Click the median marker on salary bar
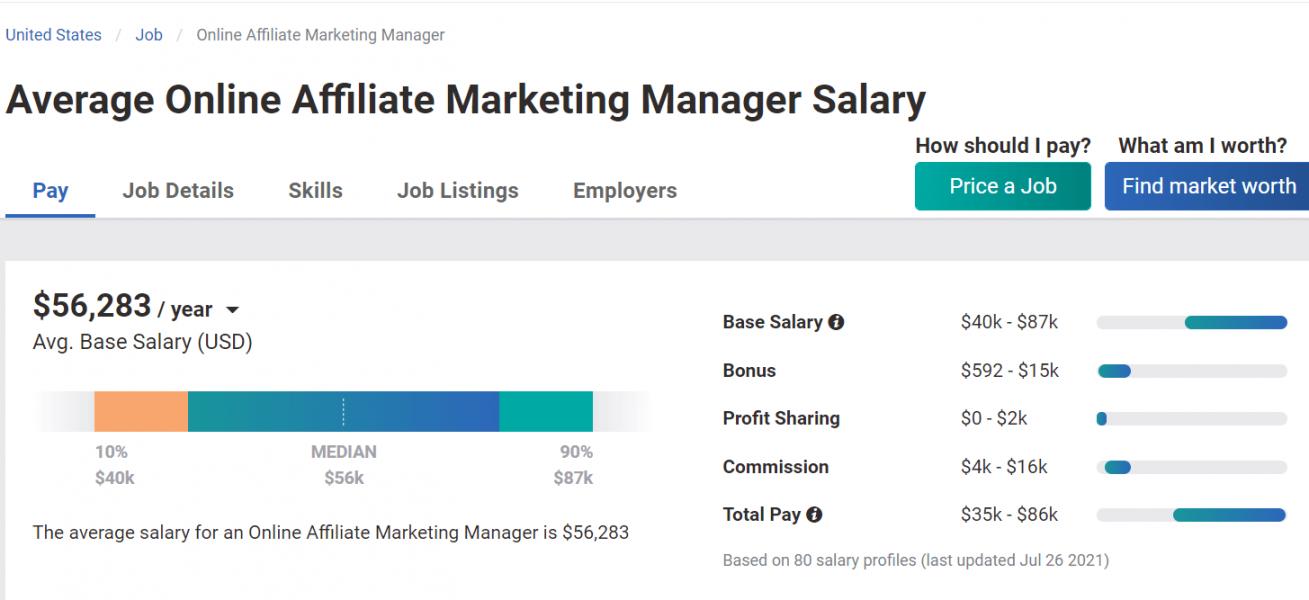 point(343,411)
